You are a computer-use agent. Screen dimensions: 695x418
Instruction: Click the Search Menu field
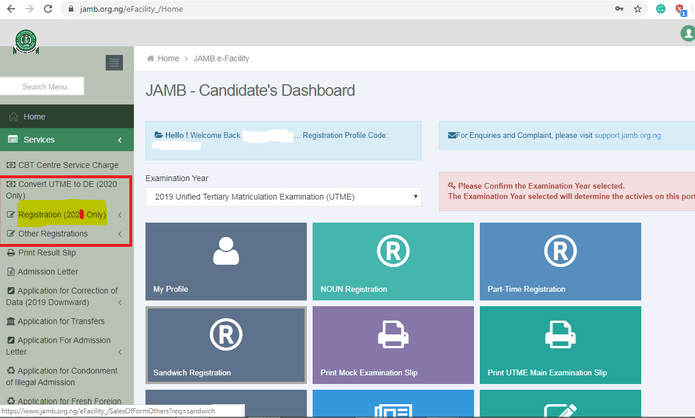coord(42,86)
